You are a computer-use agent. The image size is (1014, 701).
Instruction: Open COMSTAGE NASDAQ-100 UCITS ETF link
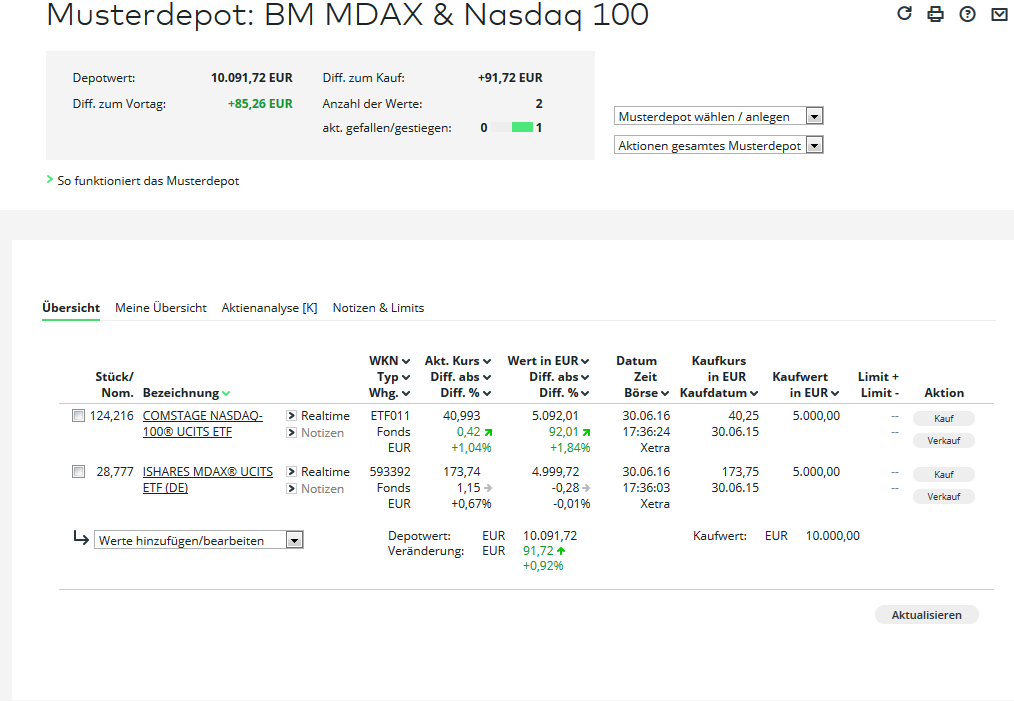tap(202, 424)
